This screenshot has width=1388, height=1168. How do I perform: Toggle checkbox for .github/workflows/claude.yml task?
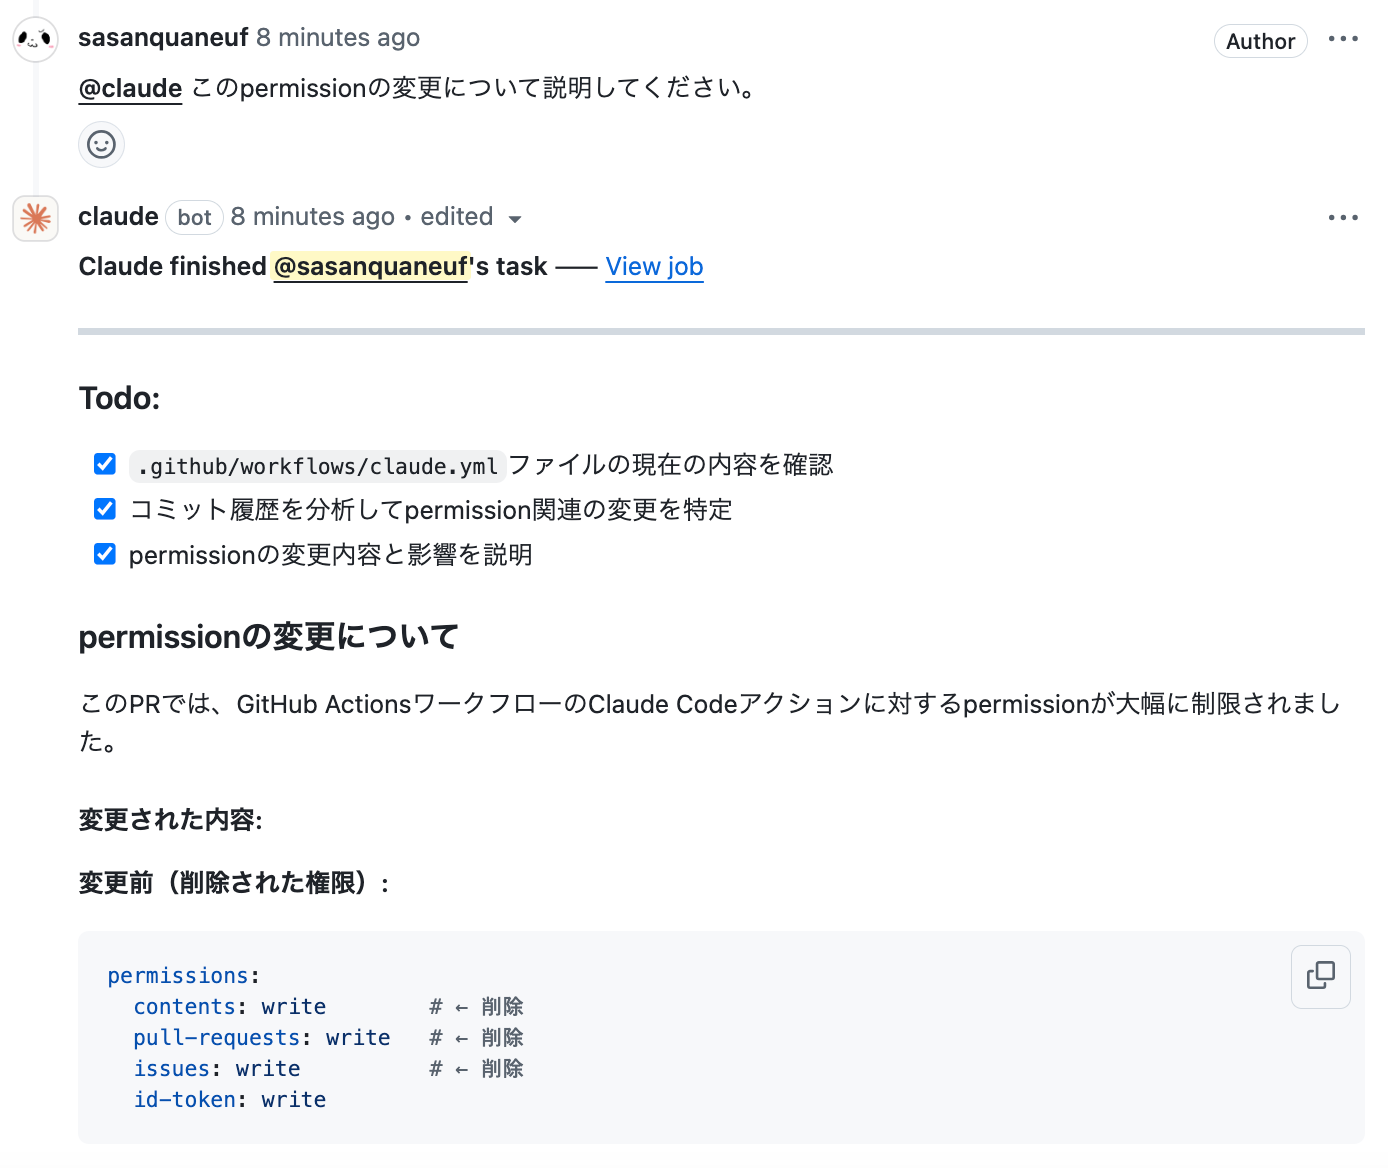(x=105, y=464)
